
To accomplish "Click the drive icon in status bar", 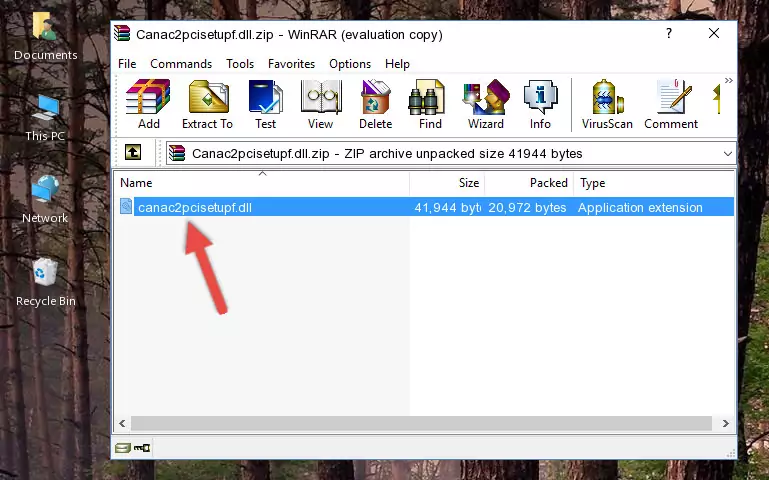I will pyautogui.click(x=122, y=448).
